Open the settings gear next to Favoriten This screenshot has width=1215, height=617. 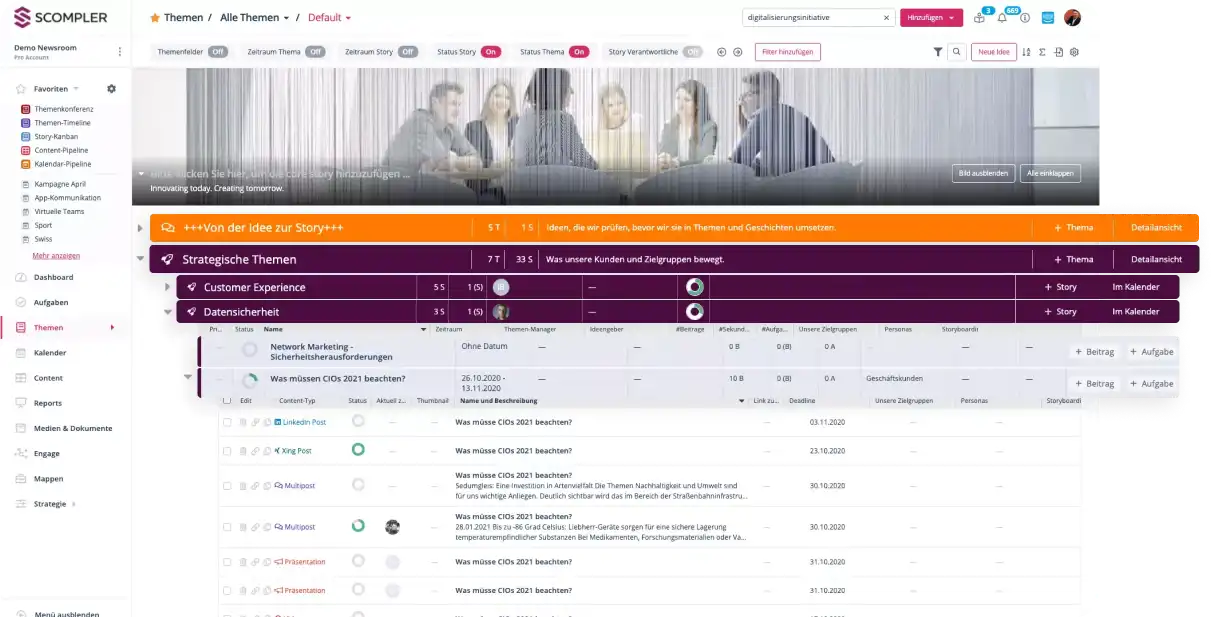click(111, 88)
